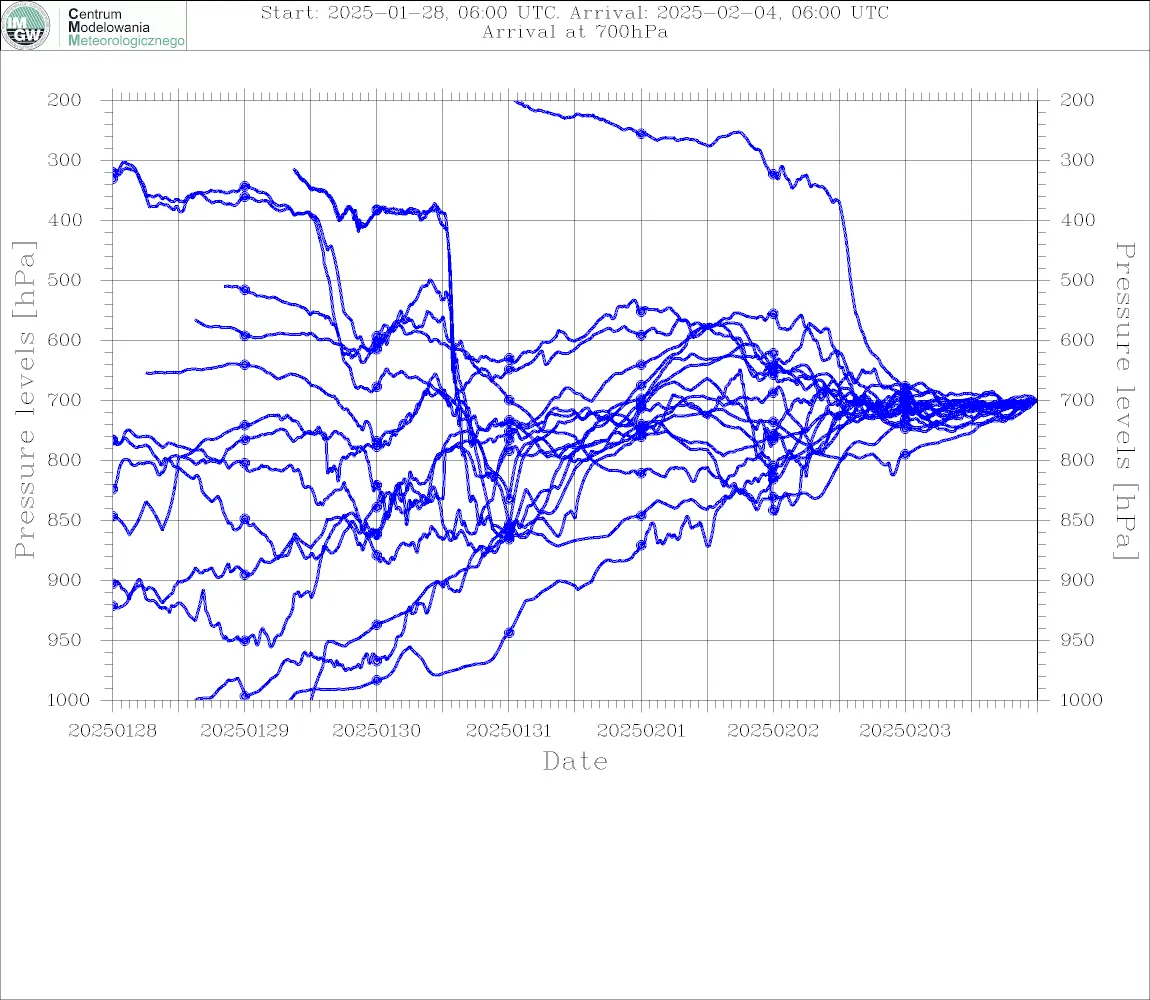Click the right 'Pressure levels [hPa]' axis title

[1125, 401]
